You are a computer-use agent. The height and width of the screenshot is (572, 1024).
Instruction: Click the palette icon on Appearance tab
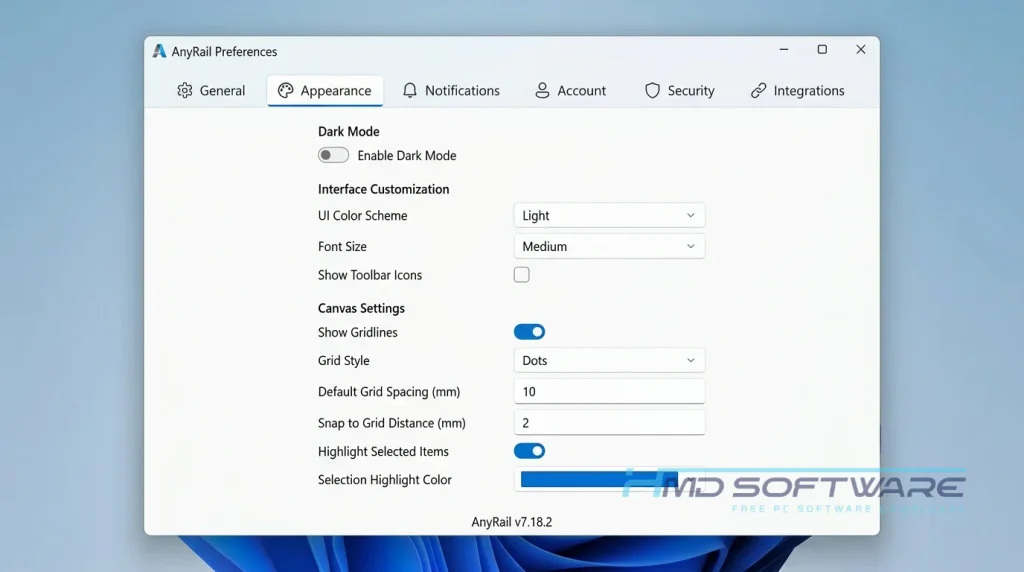pos(285,91)
